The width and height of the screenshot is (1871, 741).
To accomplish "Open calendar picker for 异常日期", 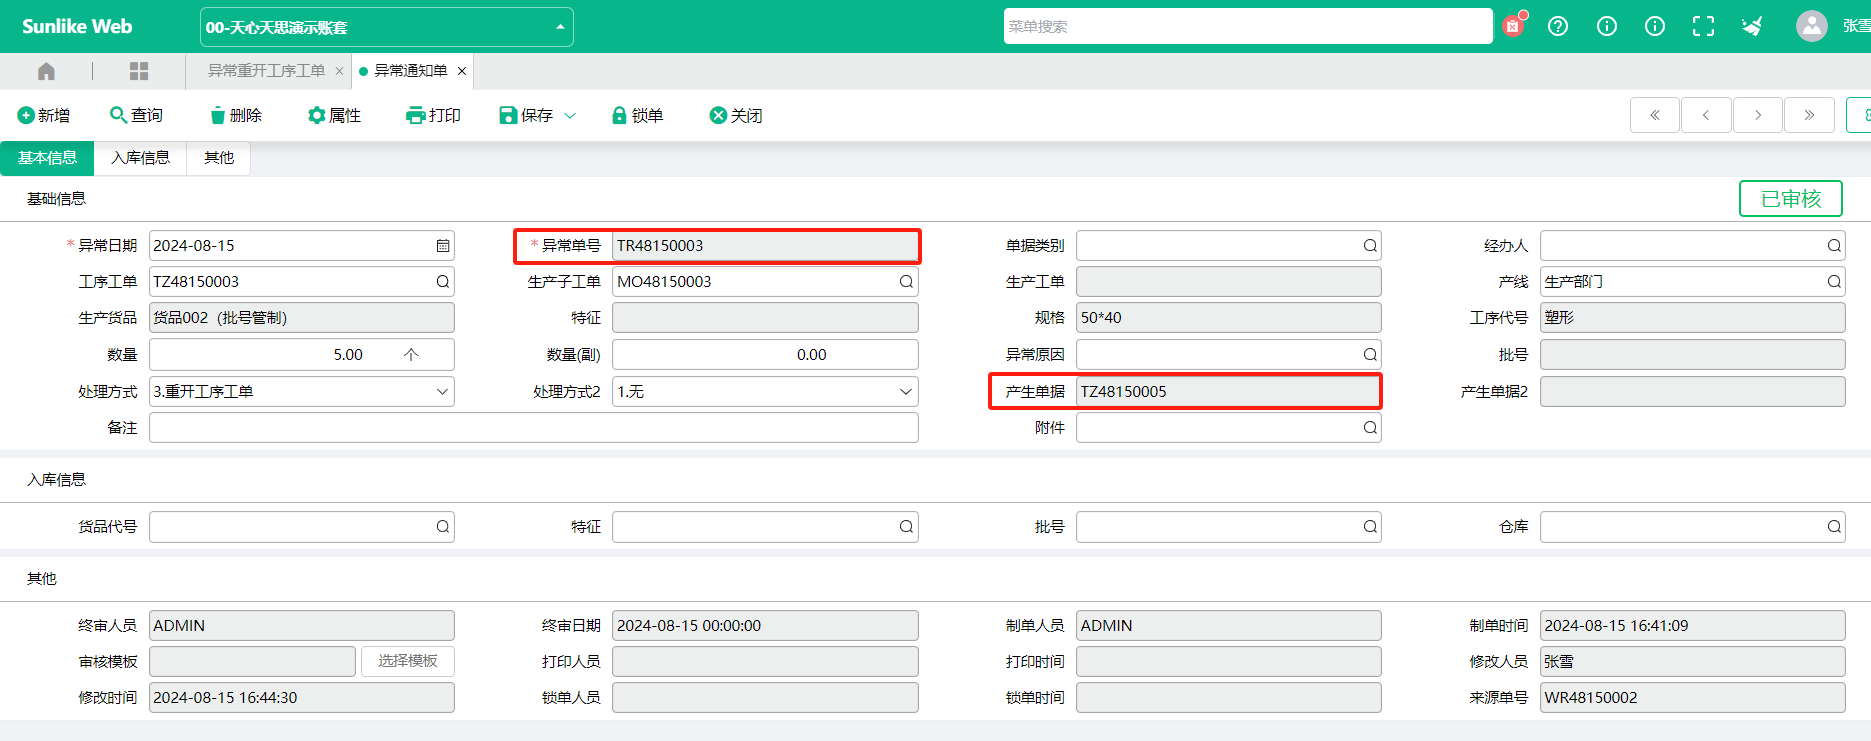I will pos(443,246).
